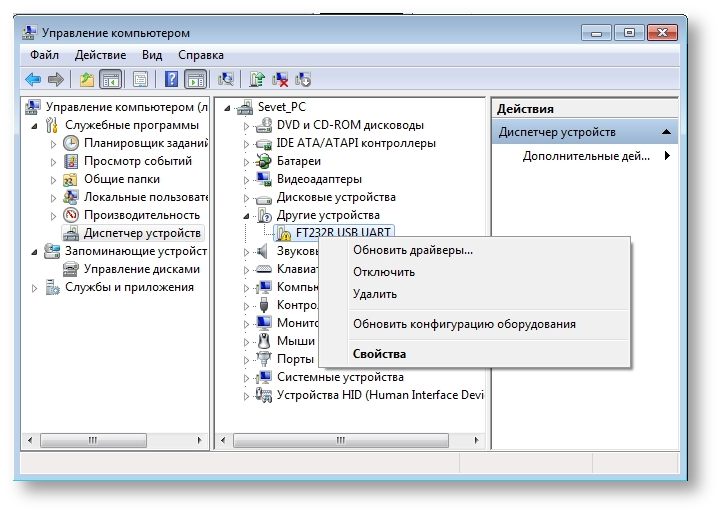Open Help with the question mark icon
This screenshot has width=722, height=515.
[x=171, y=80]
